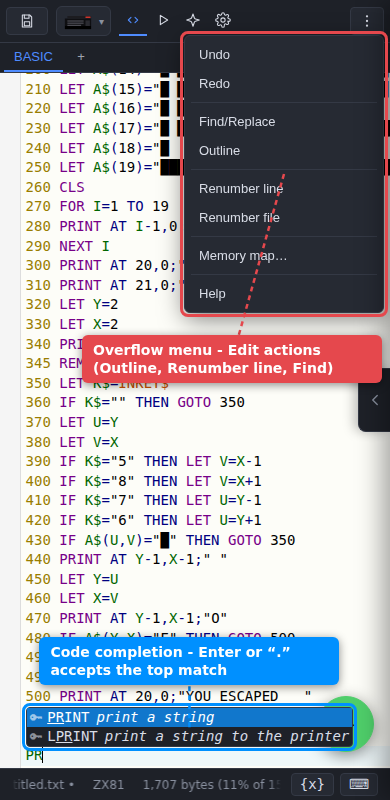
Task: Accept the PRINT completion suggestion
Action: click(189, 717)
